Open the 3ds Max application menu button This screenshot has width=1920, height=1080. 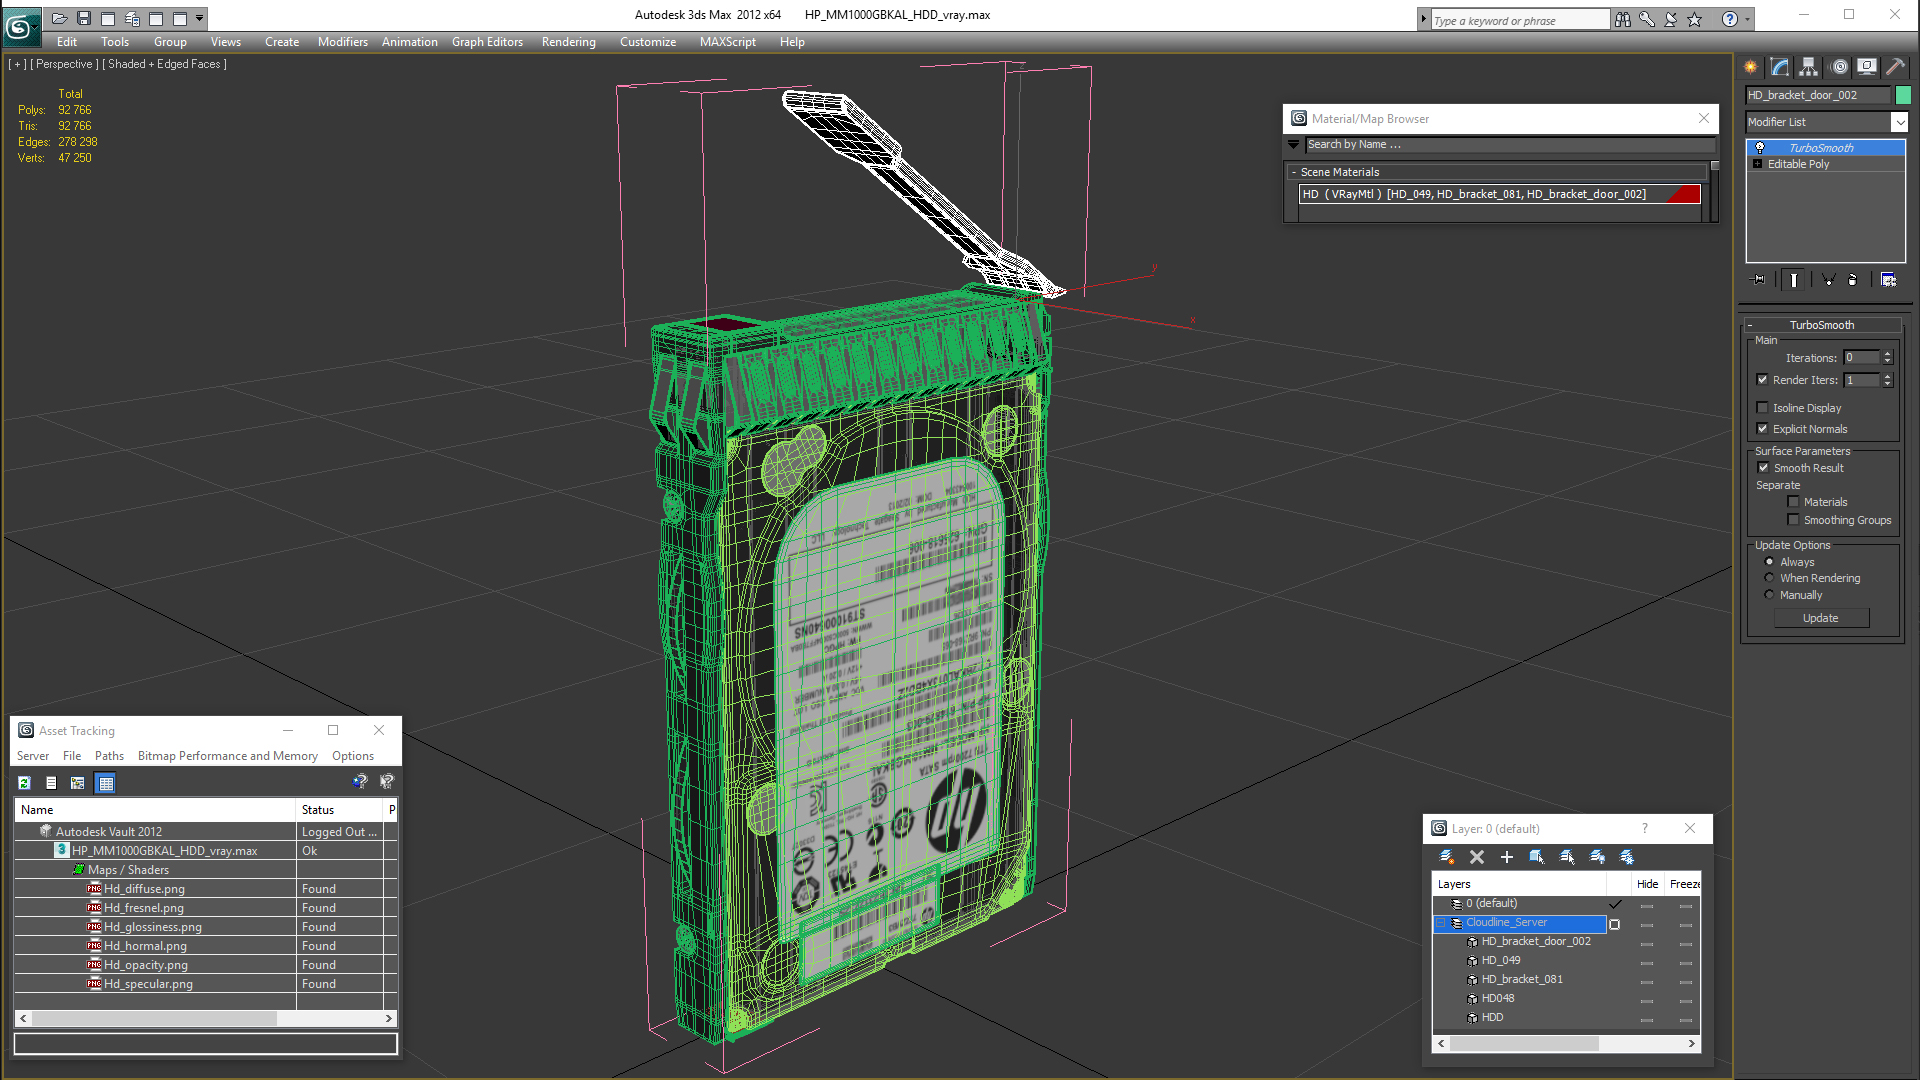pos(20,25)
